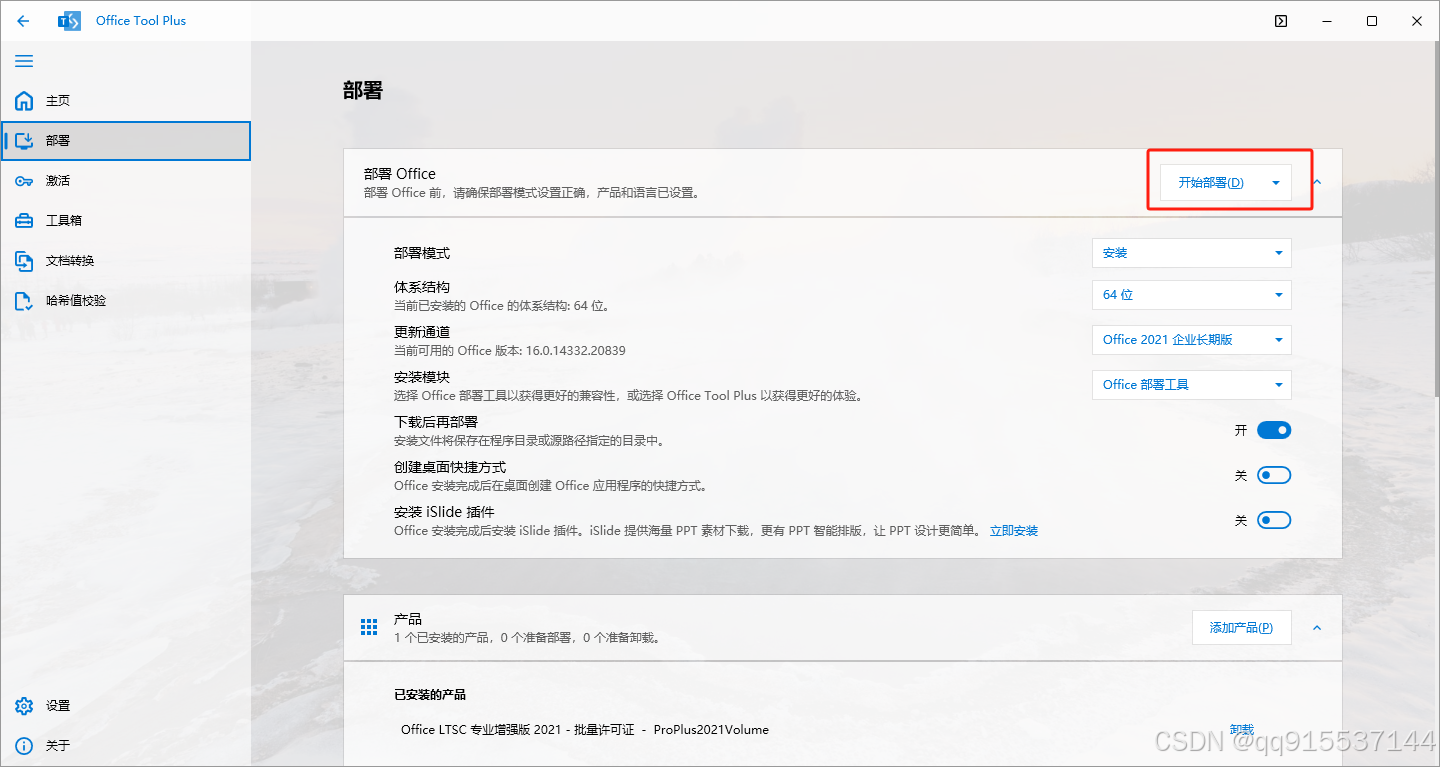Screen dimensions: 1440x767
Task: Go to 主页 in sidebar
Action: 126,101
